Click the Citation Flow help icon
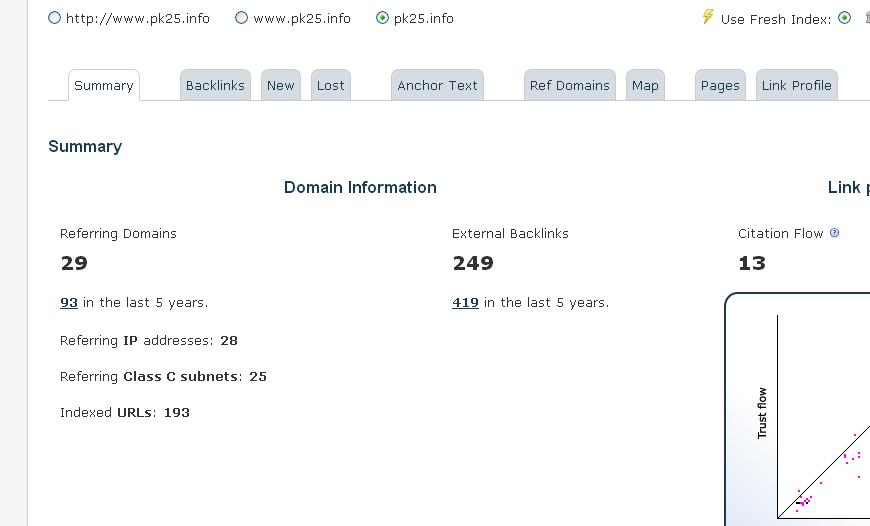Viewport: 870px width, 526px height. 834,233
